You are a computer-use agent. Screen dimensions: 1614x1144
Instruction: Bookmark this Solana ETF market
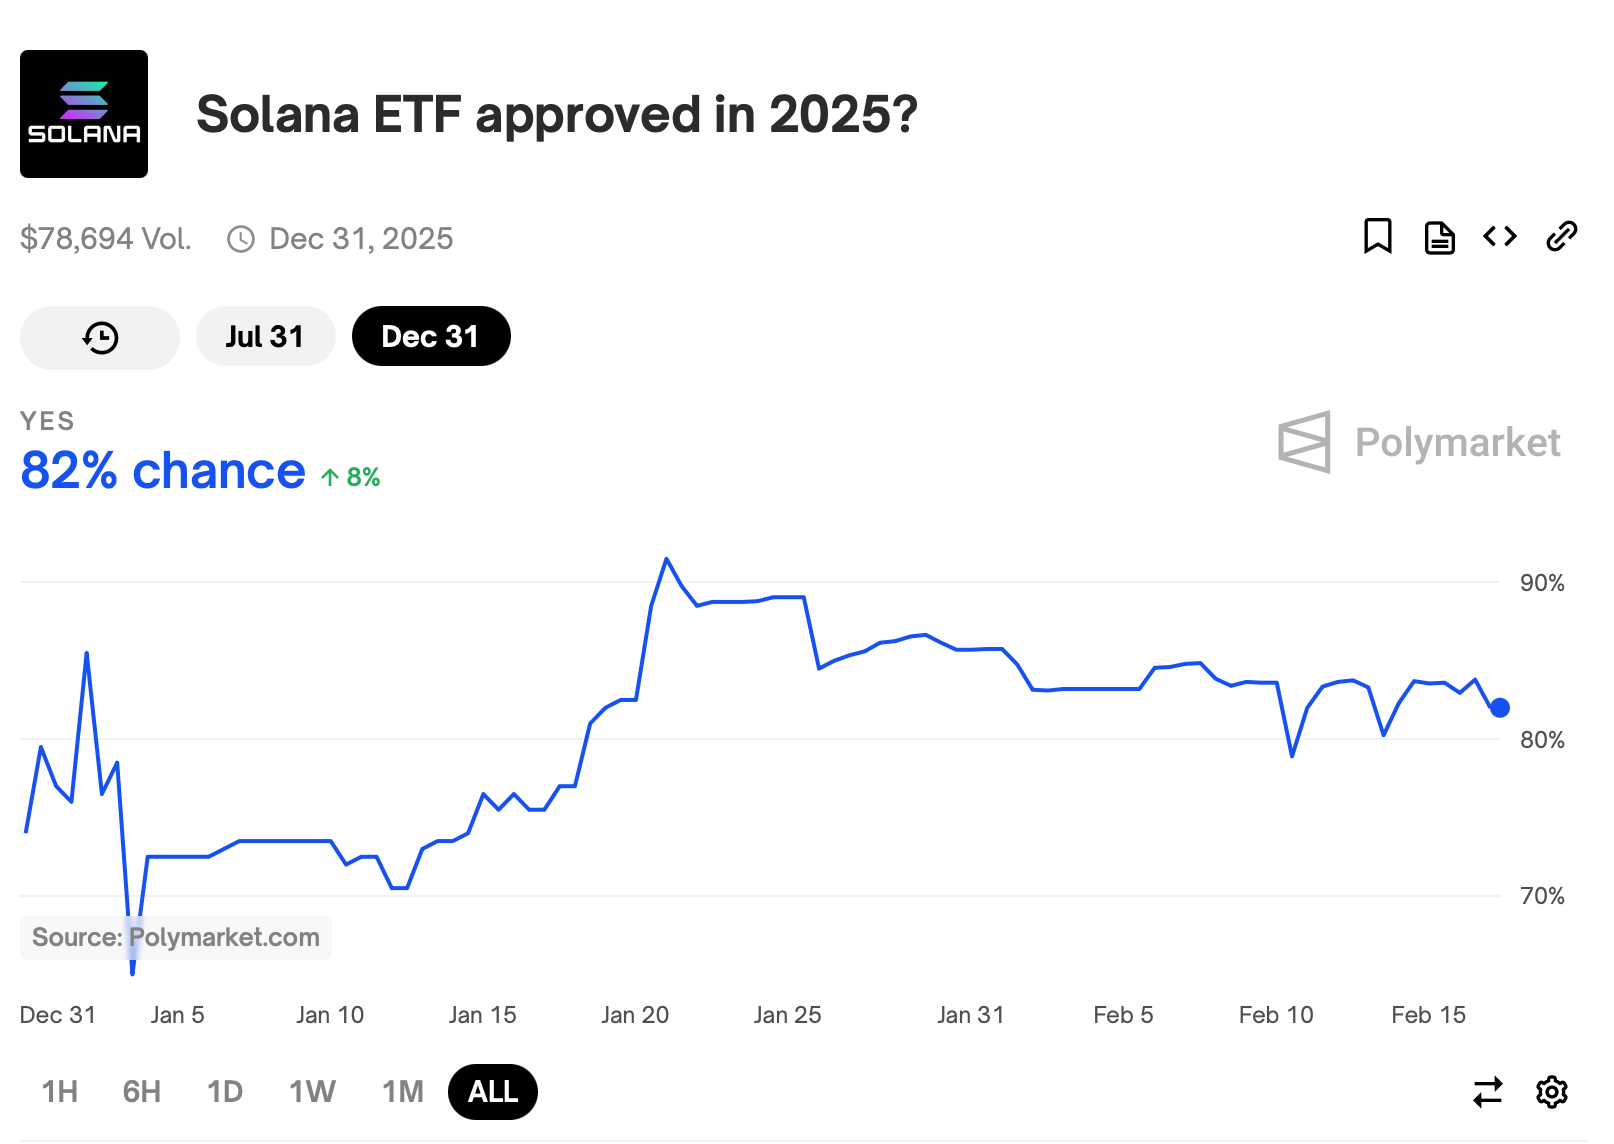click(x=1378, y=237)
